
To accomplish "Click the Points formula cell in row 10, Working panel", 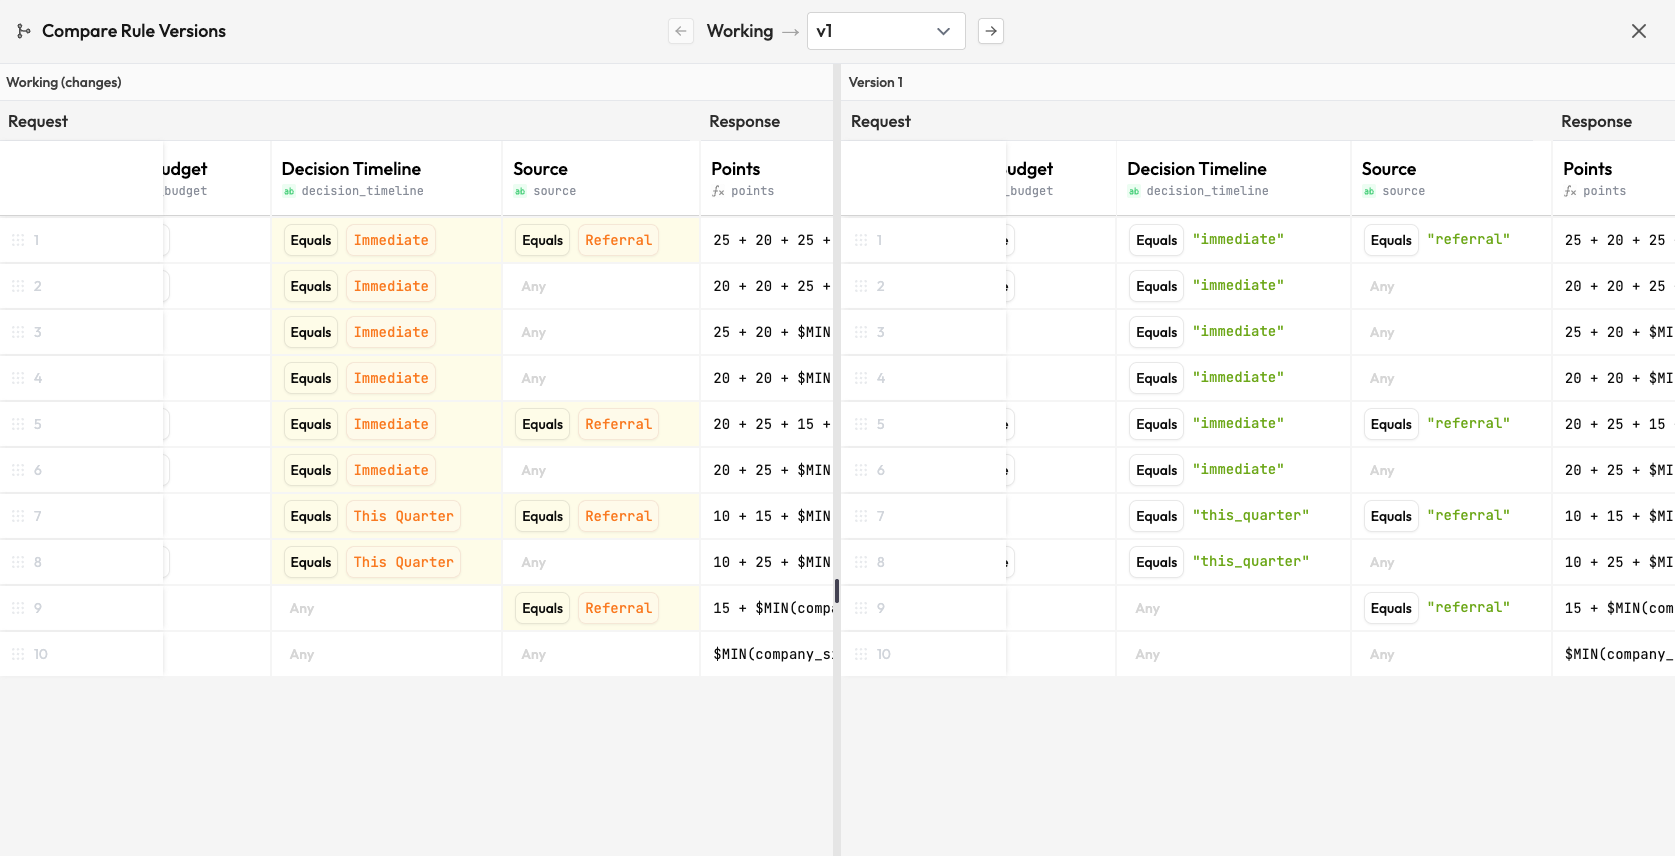I will (770, 654).
